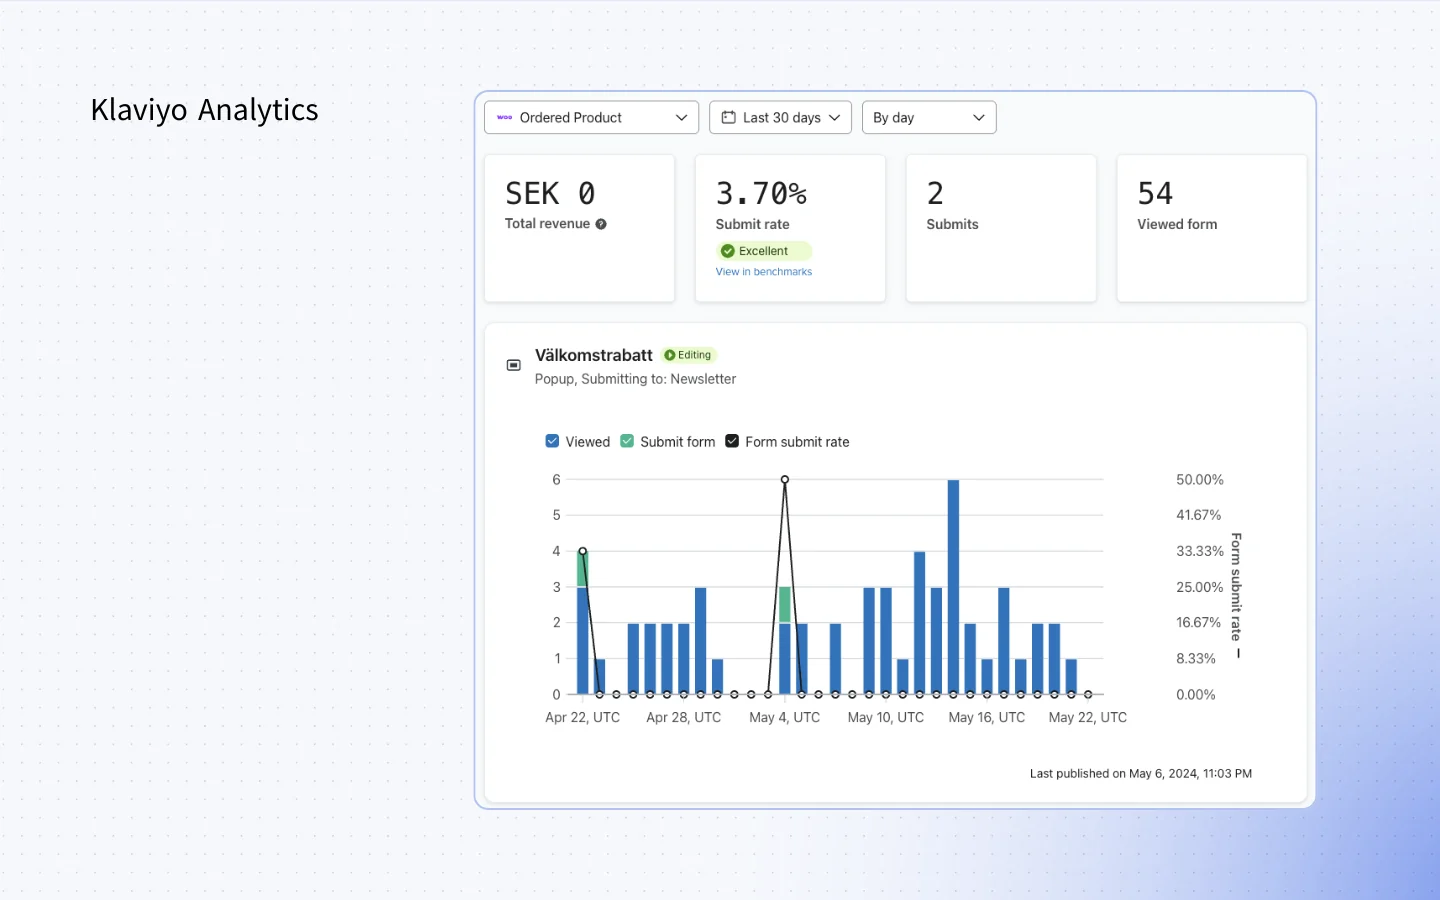Screen dimensions: 1440x900
Task: Click the Last published on May 6, 2024 text
Action: (1141, 774)
